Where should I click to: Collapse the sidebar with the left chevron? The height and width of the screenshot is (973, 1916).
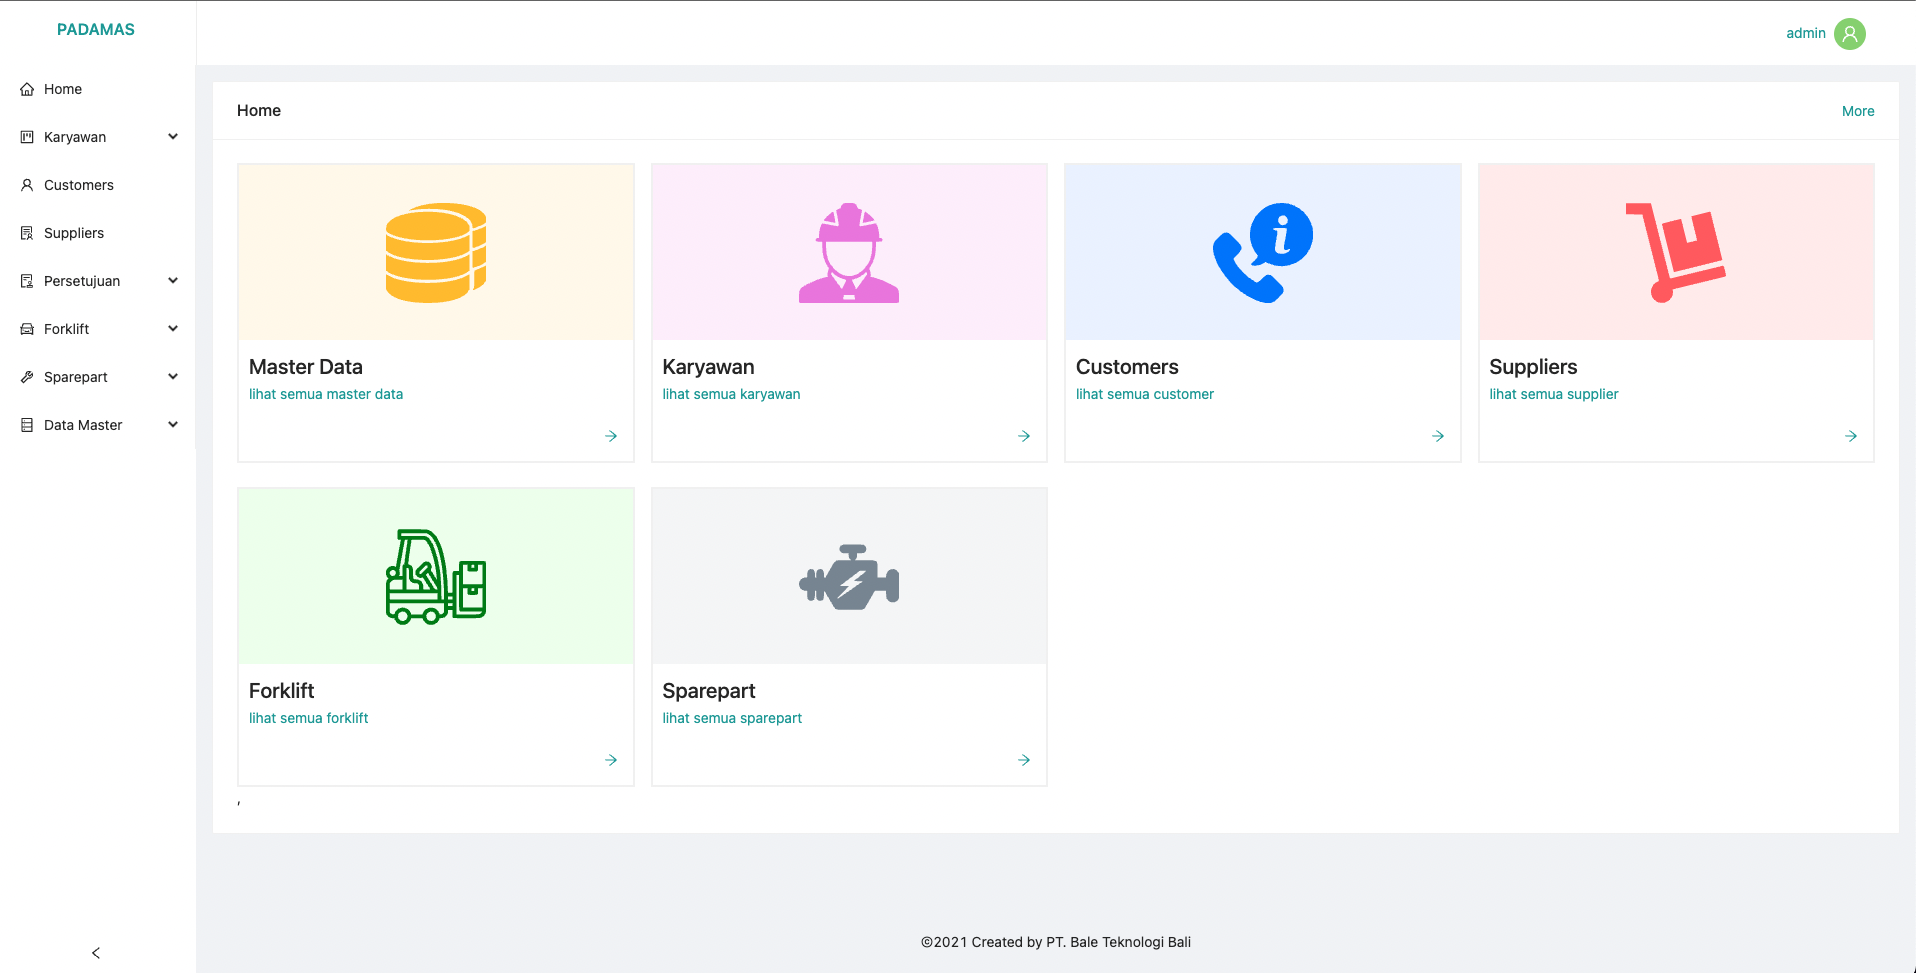96,953
